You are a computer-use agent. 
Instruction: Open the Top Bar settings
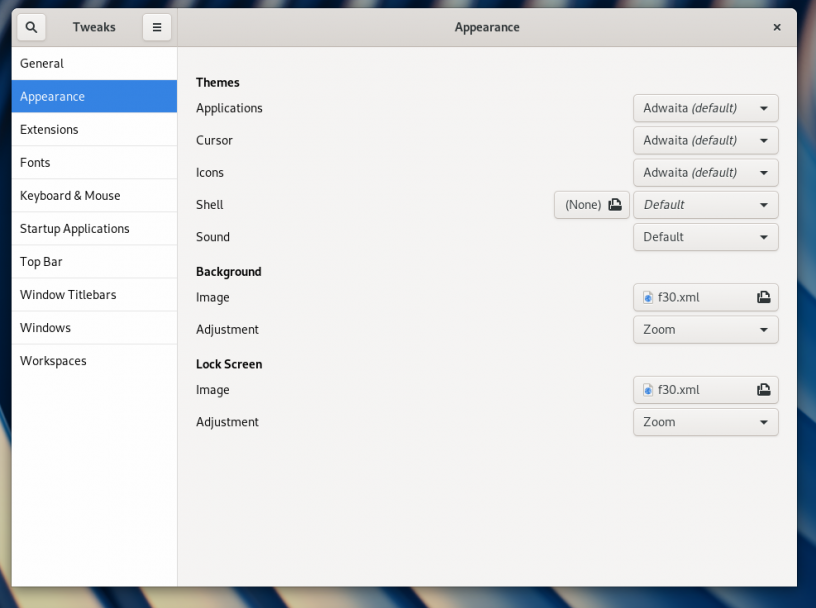(x=94, y=261)
